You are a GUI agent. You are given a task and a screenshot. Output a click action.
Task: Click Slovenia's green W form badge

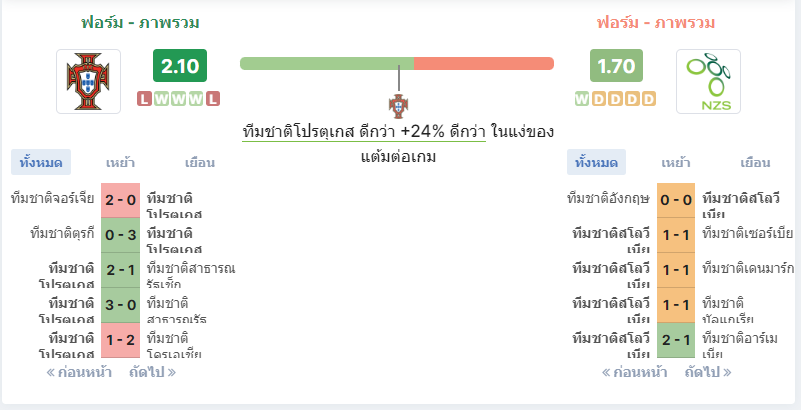click(x=581, y=99)
